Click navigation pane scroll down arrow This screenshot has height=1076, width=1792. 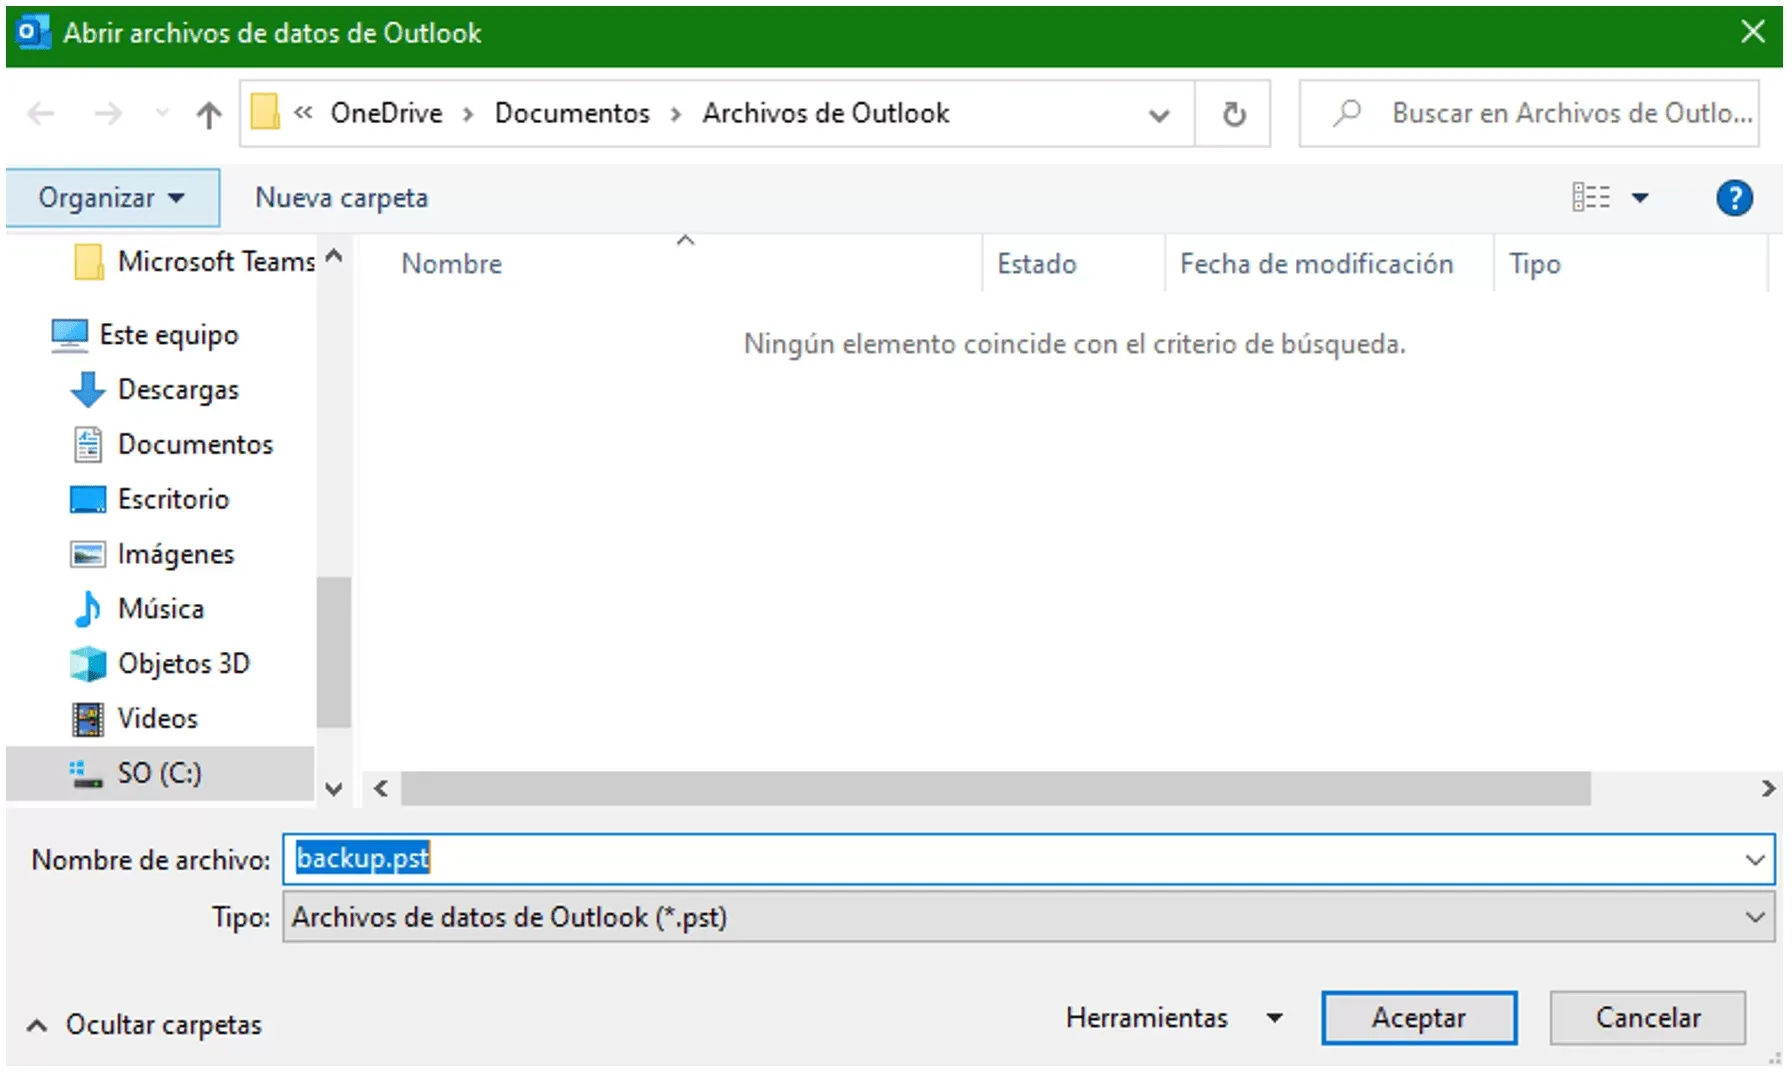point(334,789)
